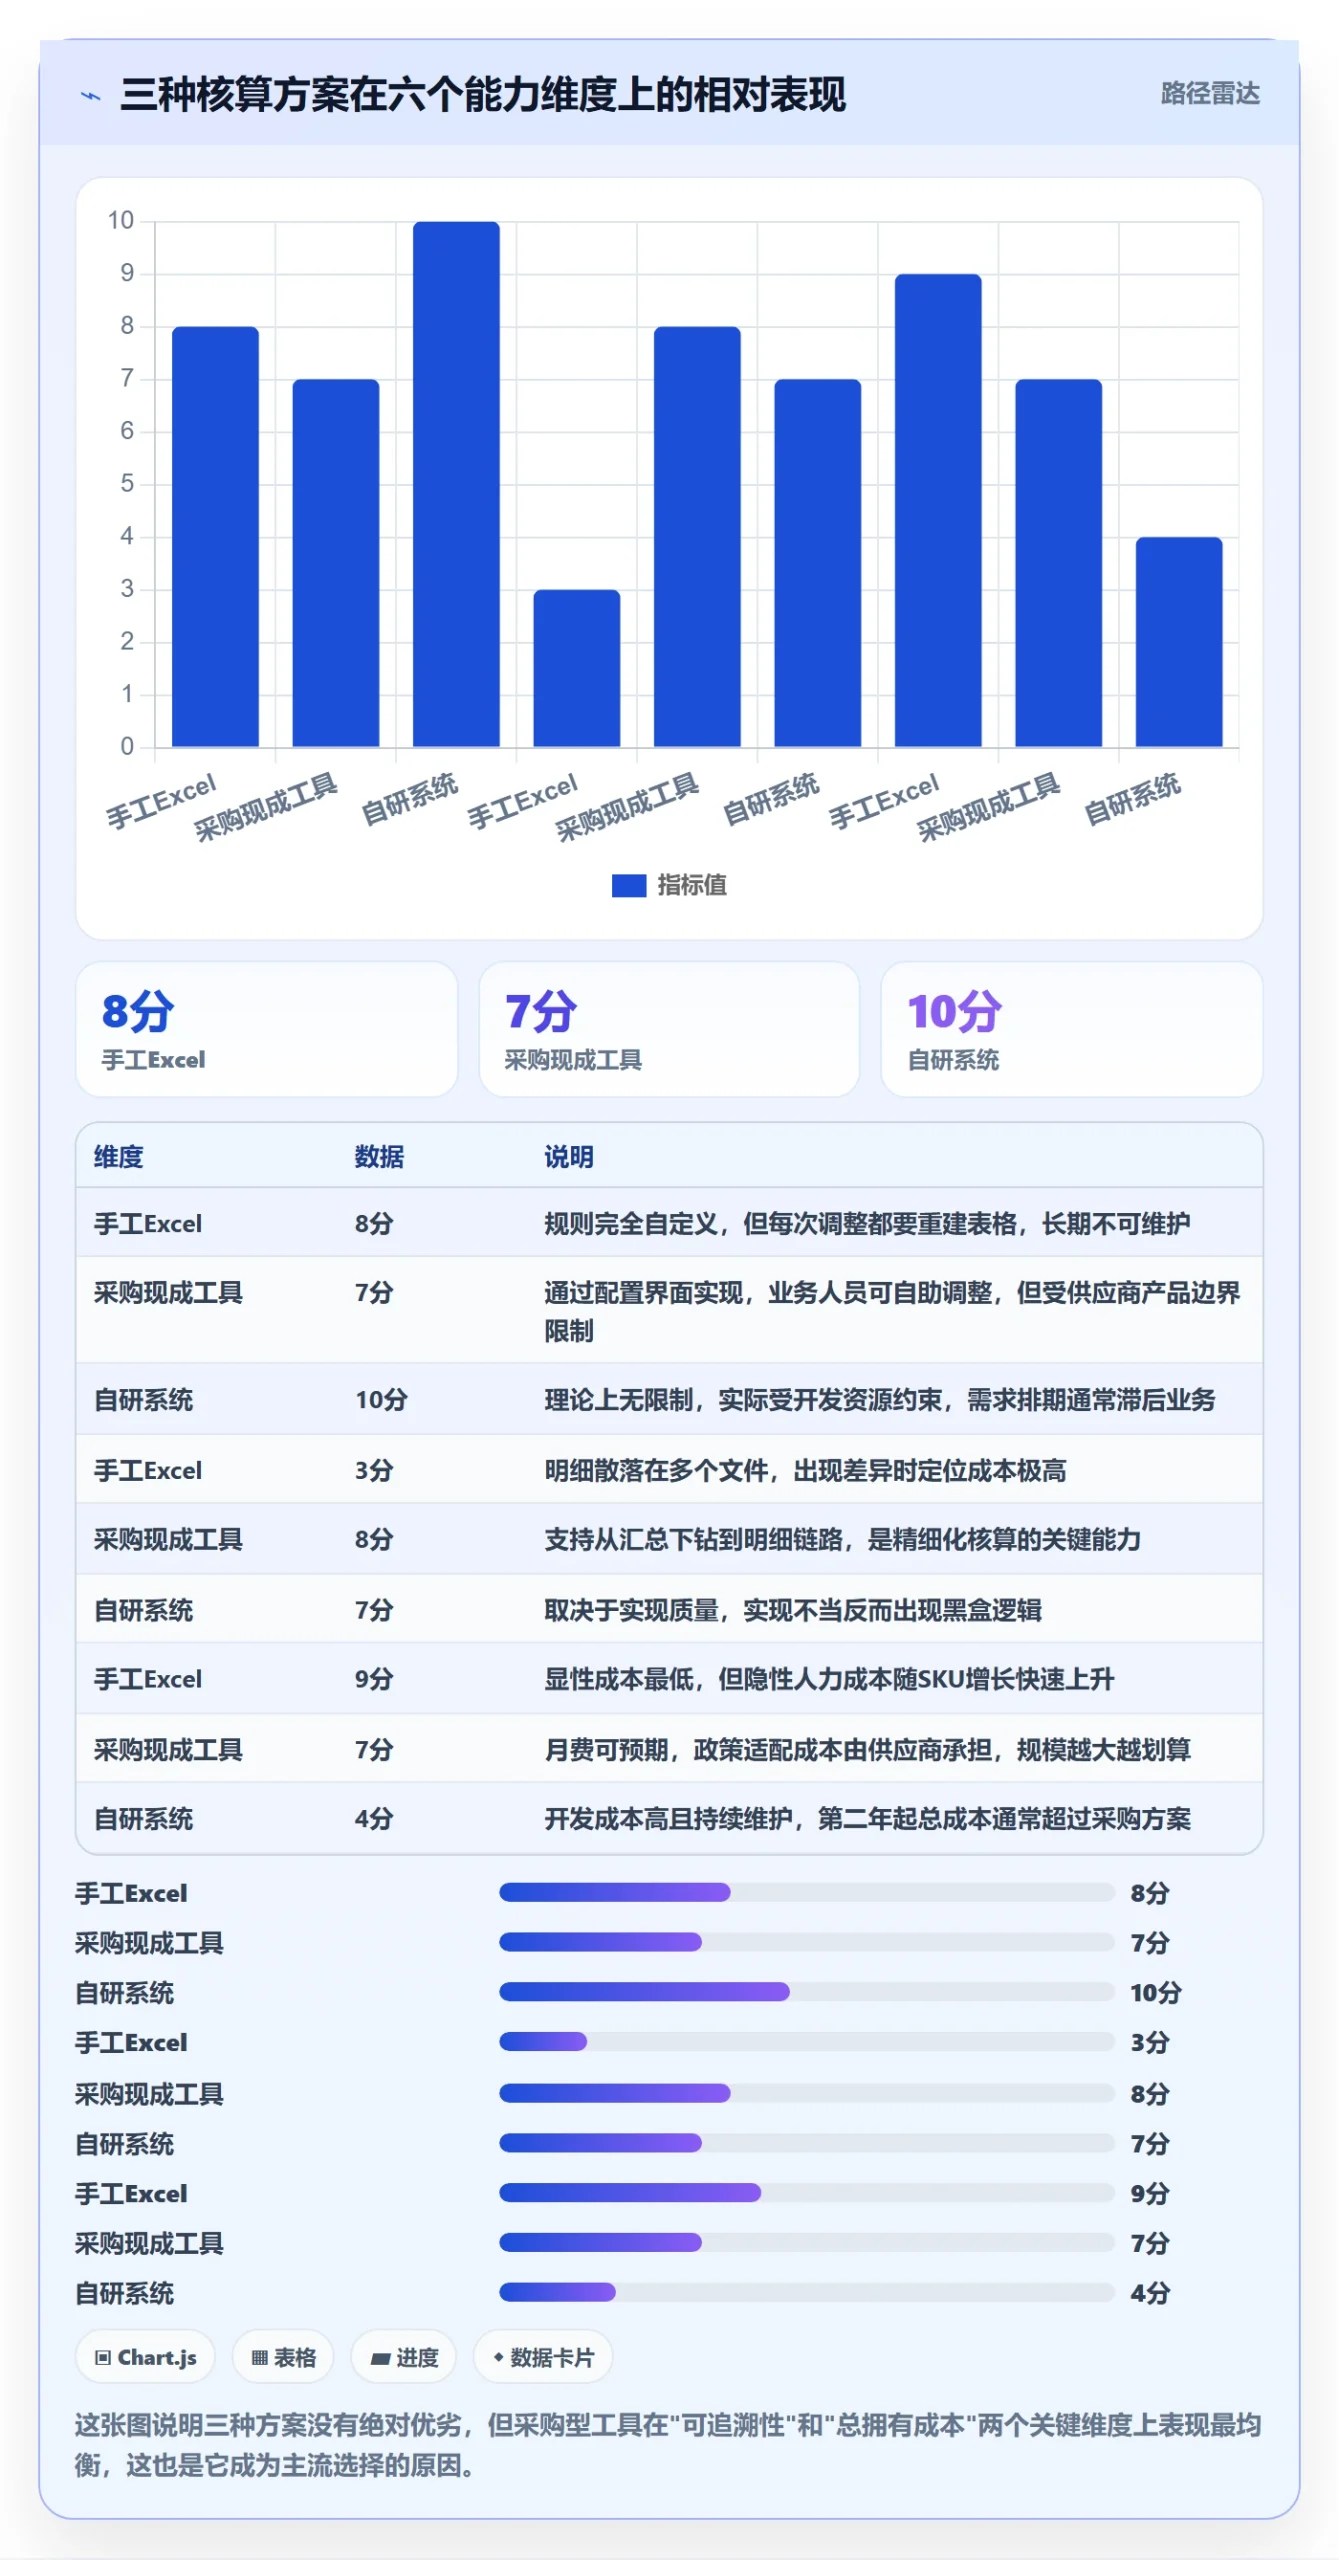Click the 手工Excel progress bar showing 3分
Viewport: 1339px width, 2560px height.
pyautogui.click(x=807, y=2042)
